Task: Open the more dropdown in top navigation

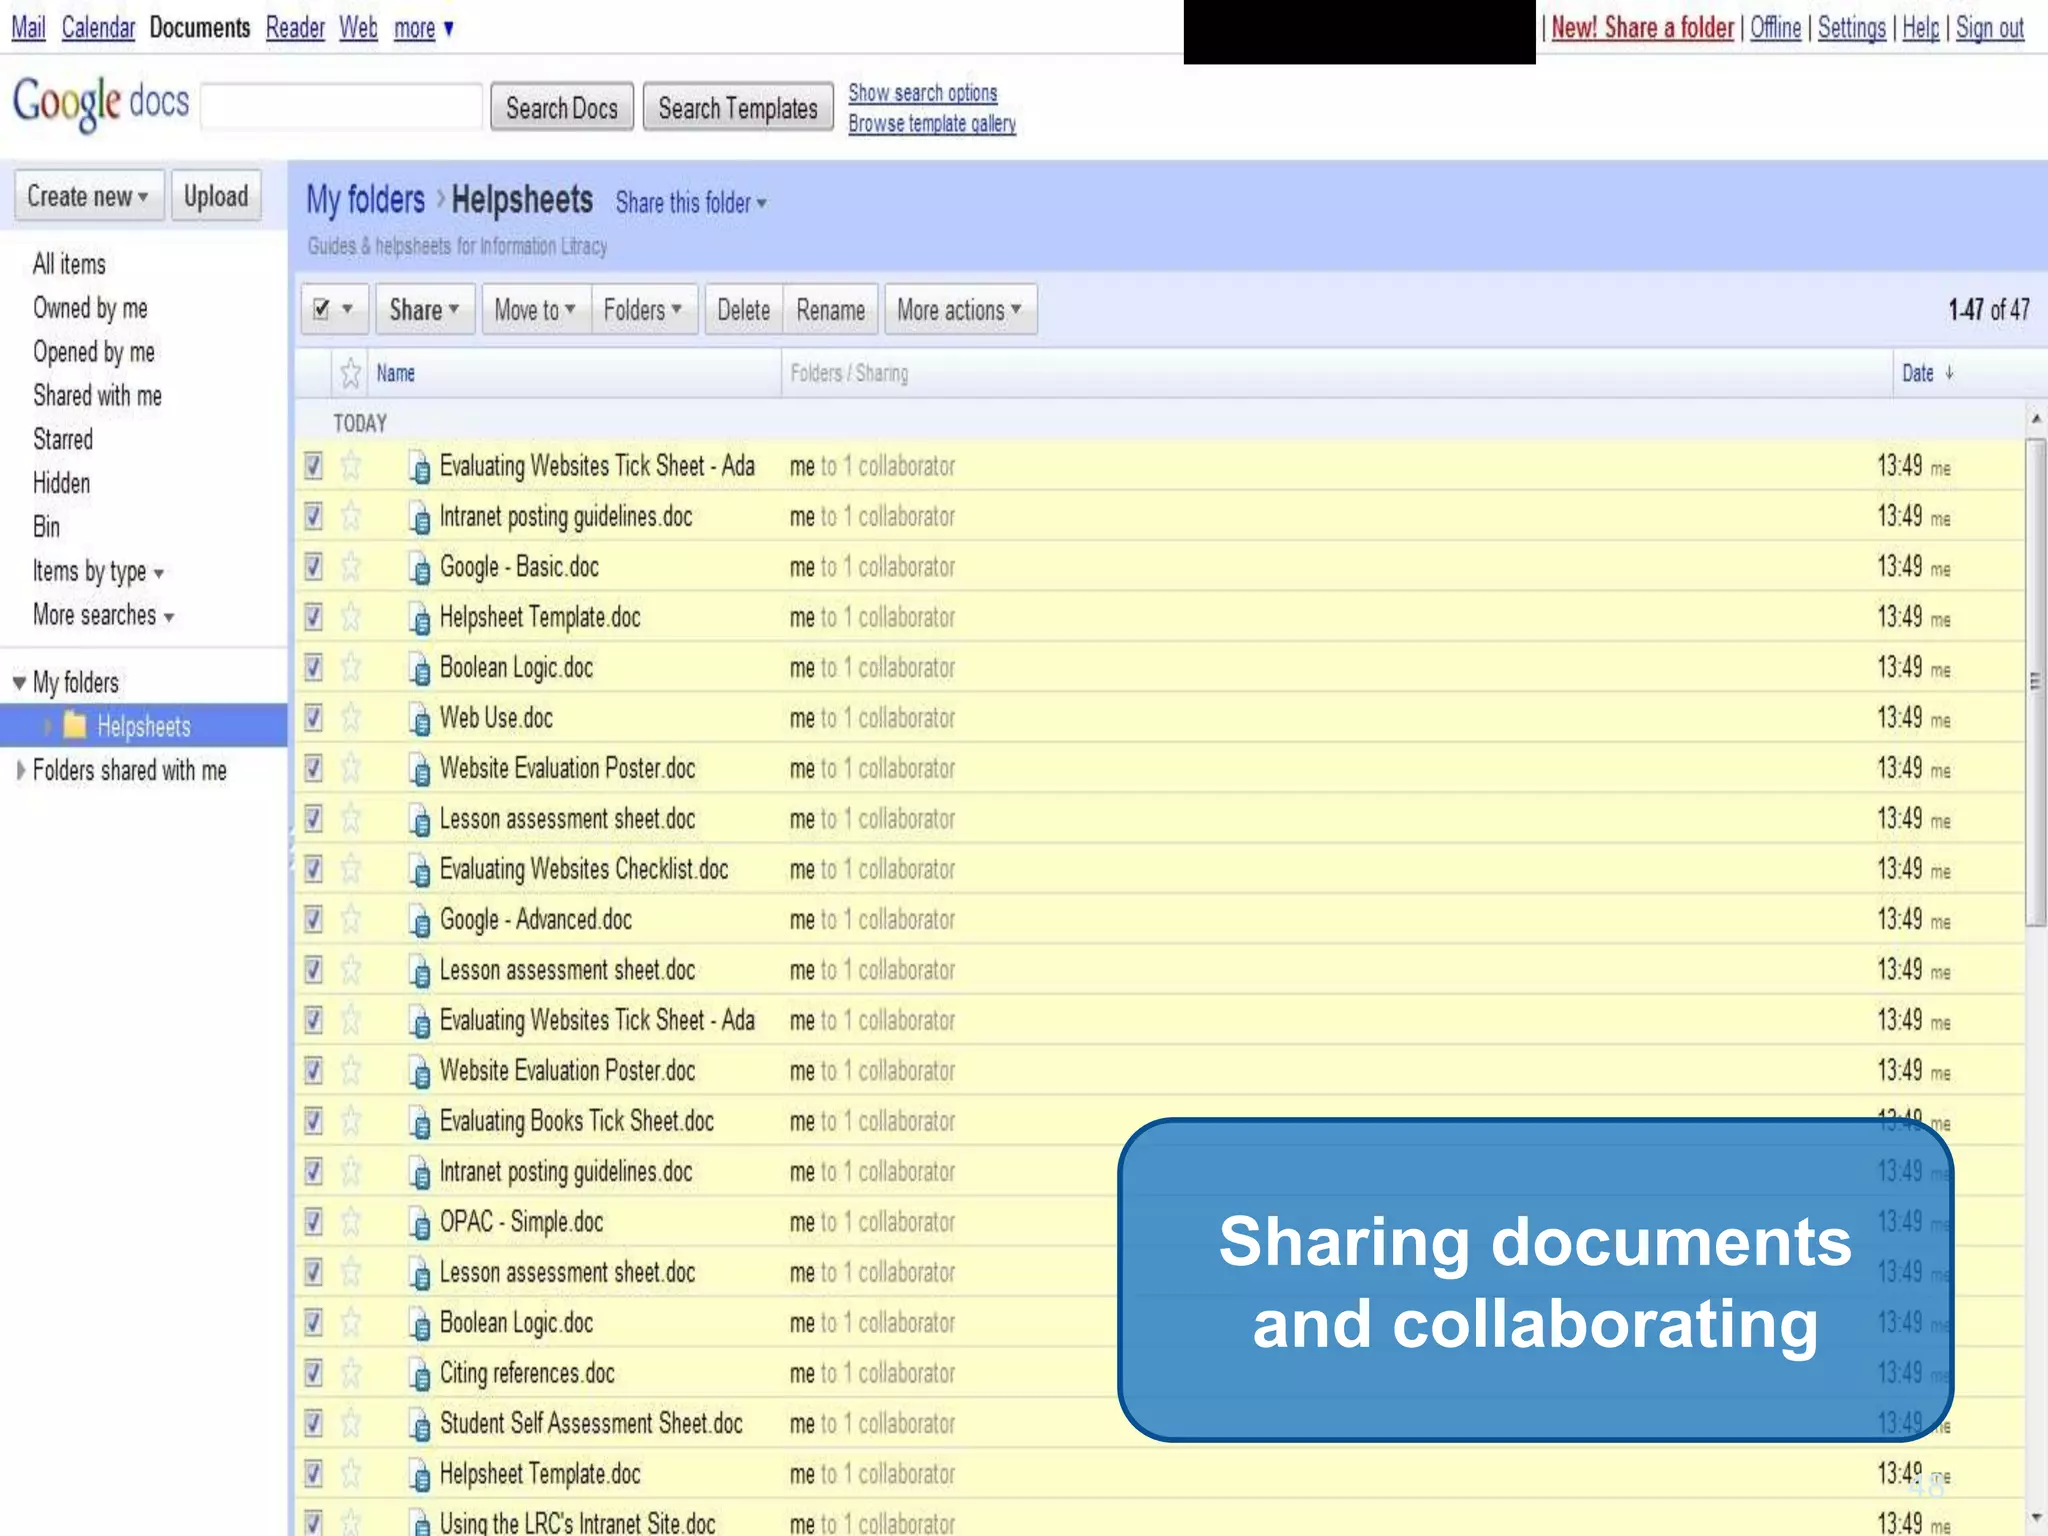Action: [x=424, y=28]
